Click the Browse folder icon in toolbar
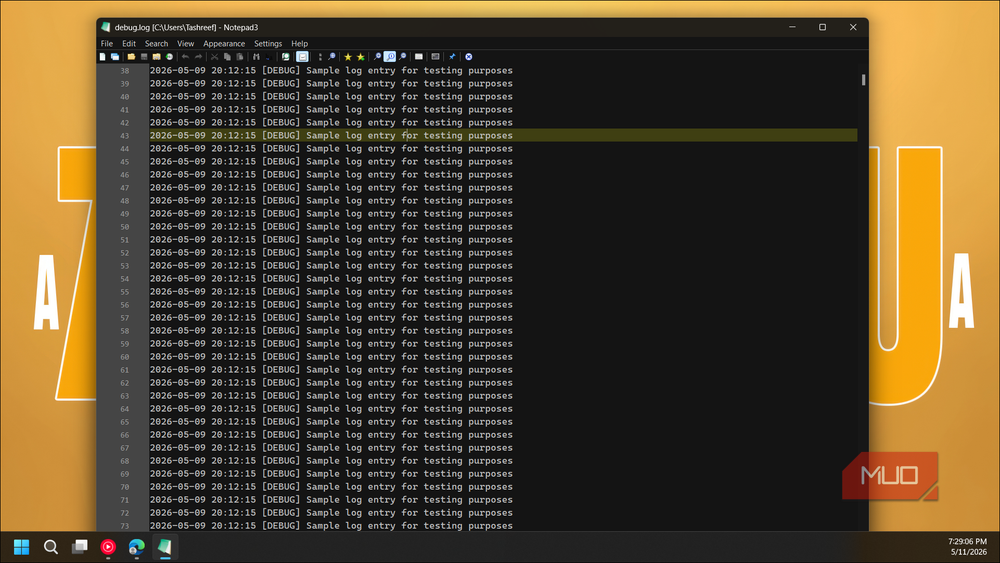The width and height of the screenshot is (1000, 563). coord(156,57)
